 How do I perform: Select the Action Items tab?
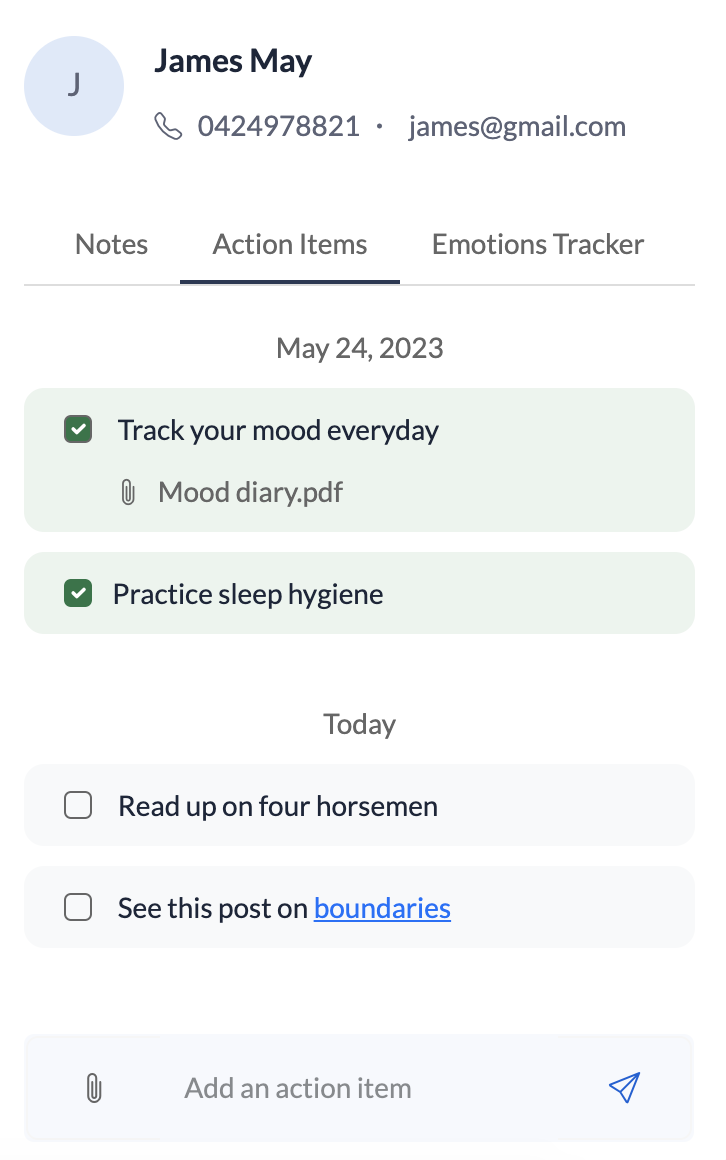pos(290,245)
